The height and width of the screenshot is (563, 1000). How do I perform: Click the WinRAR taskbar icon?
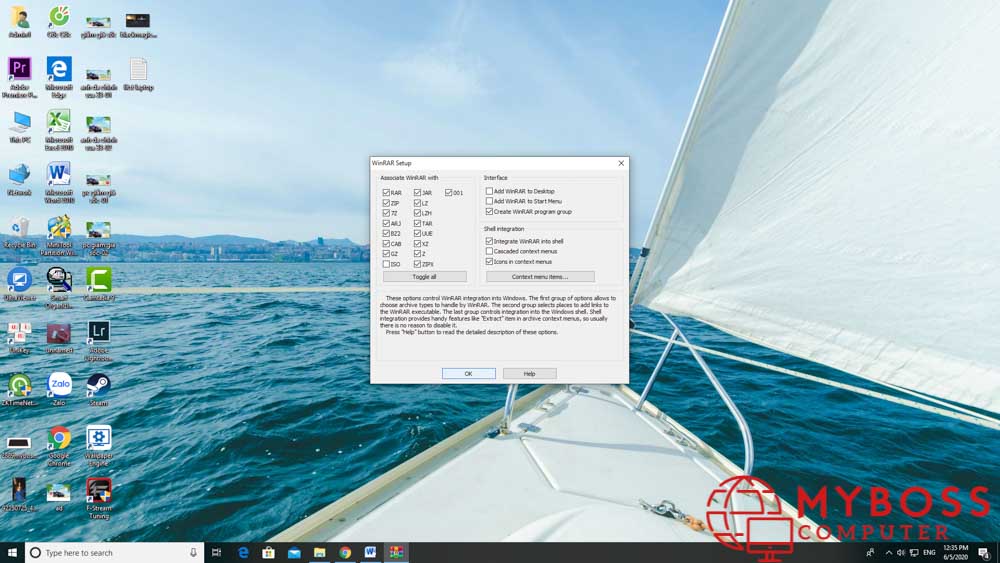[396, 552]
